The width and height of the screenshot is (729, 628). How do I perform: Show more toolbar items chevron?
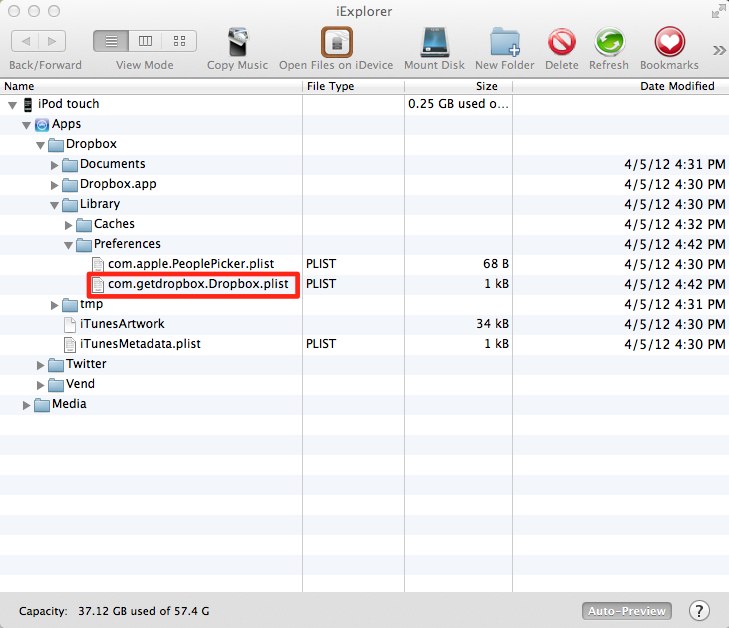719,50
